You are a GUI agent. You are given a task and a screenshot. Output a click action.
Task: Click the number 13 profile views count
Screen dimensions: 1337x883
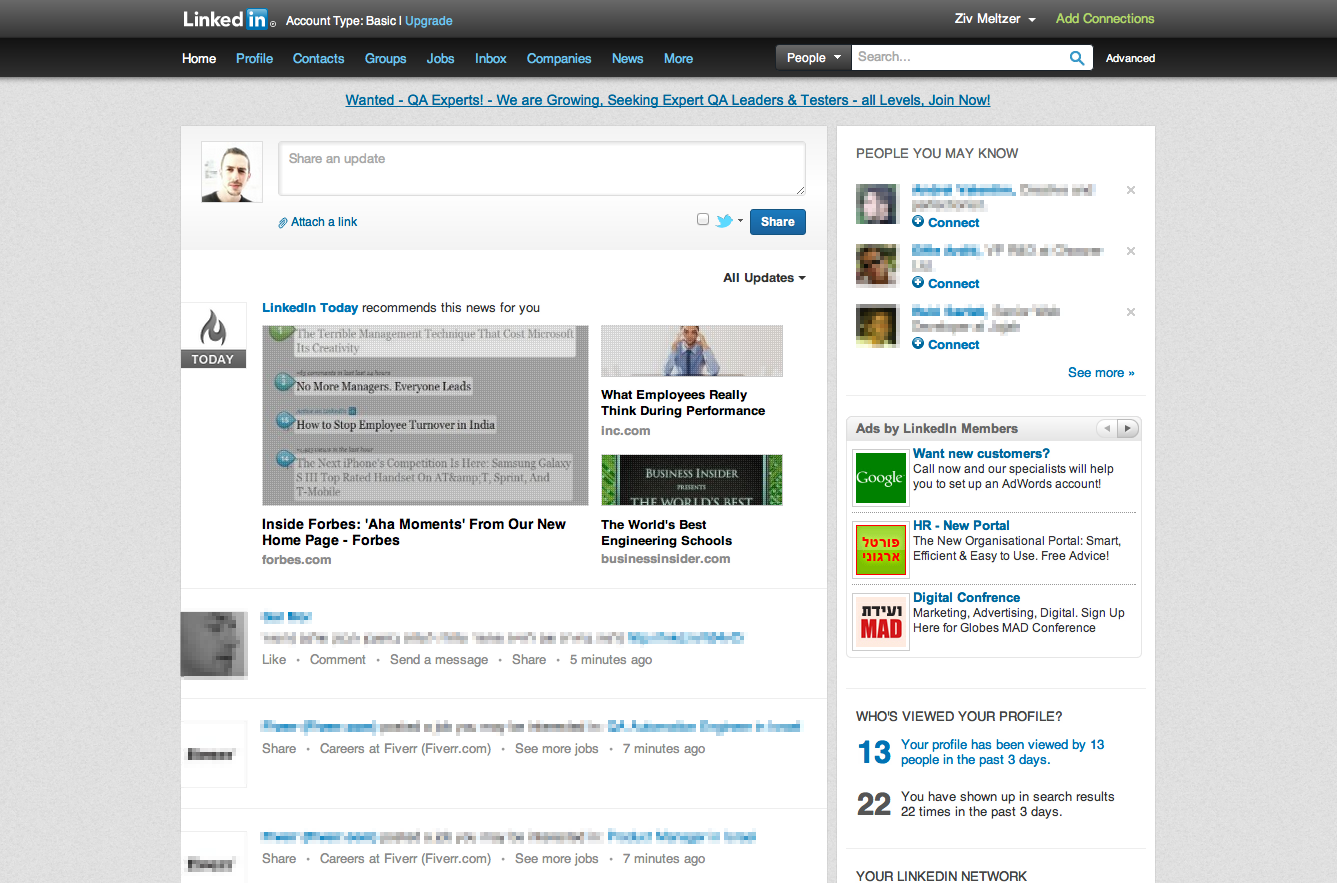[874, 752]
